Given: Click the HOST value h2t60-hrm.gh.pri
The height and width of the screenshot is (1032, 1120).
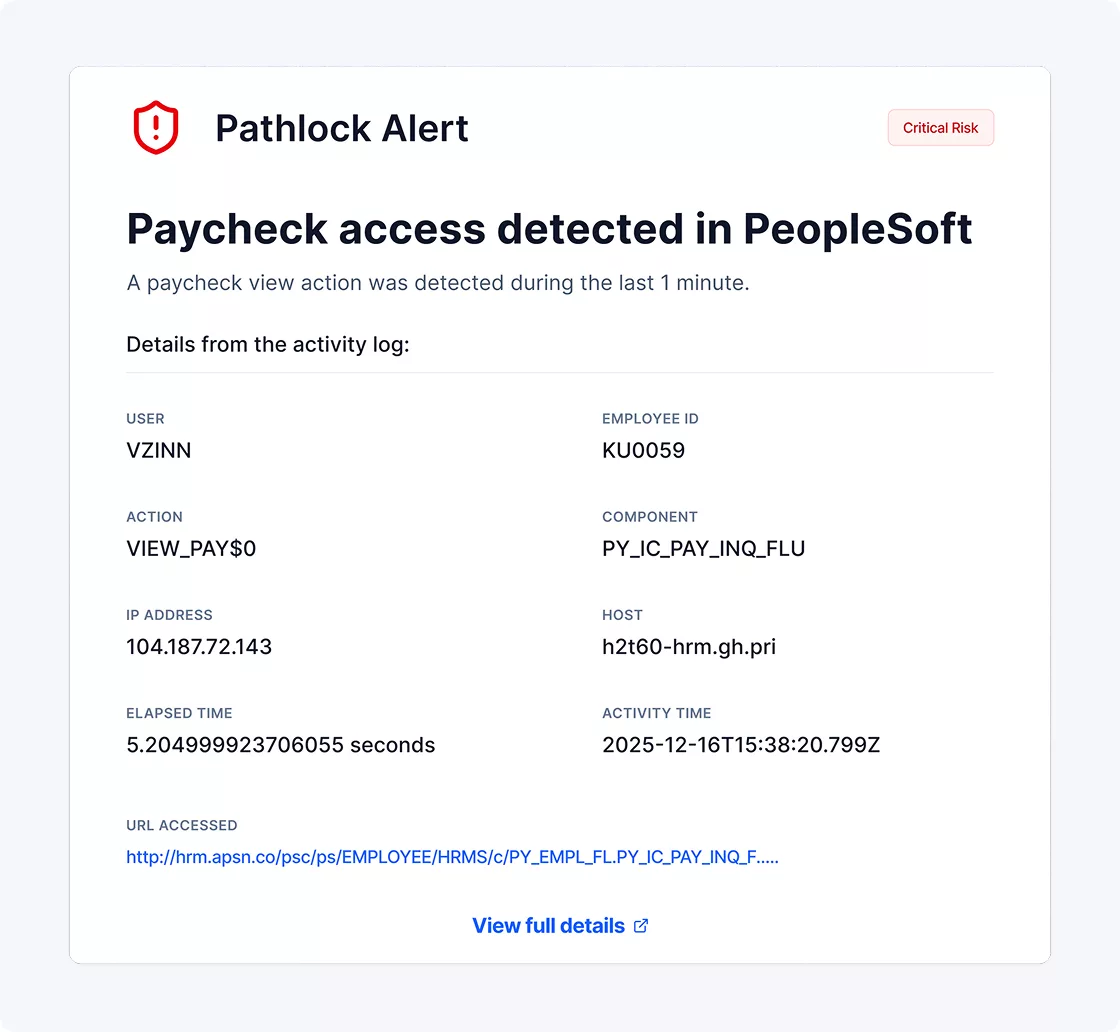Looking at the screenshot, I should point(691,646).
